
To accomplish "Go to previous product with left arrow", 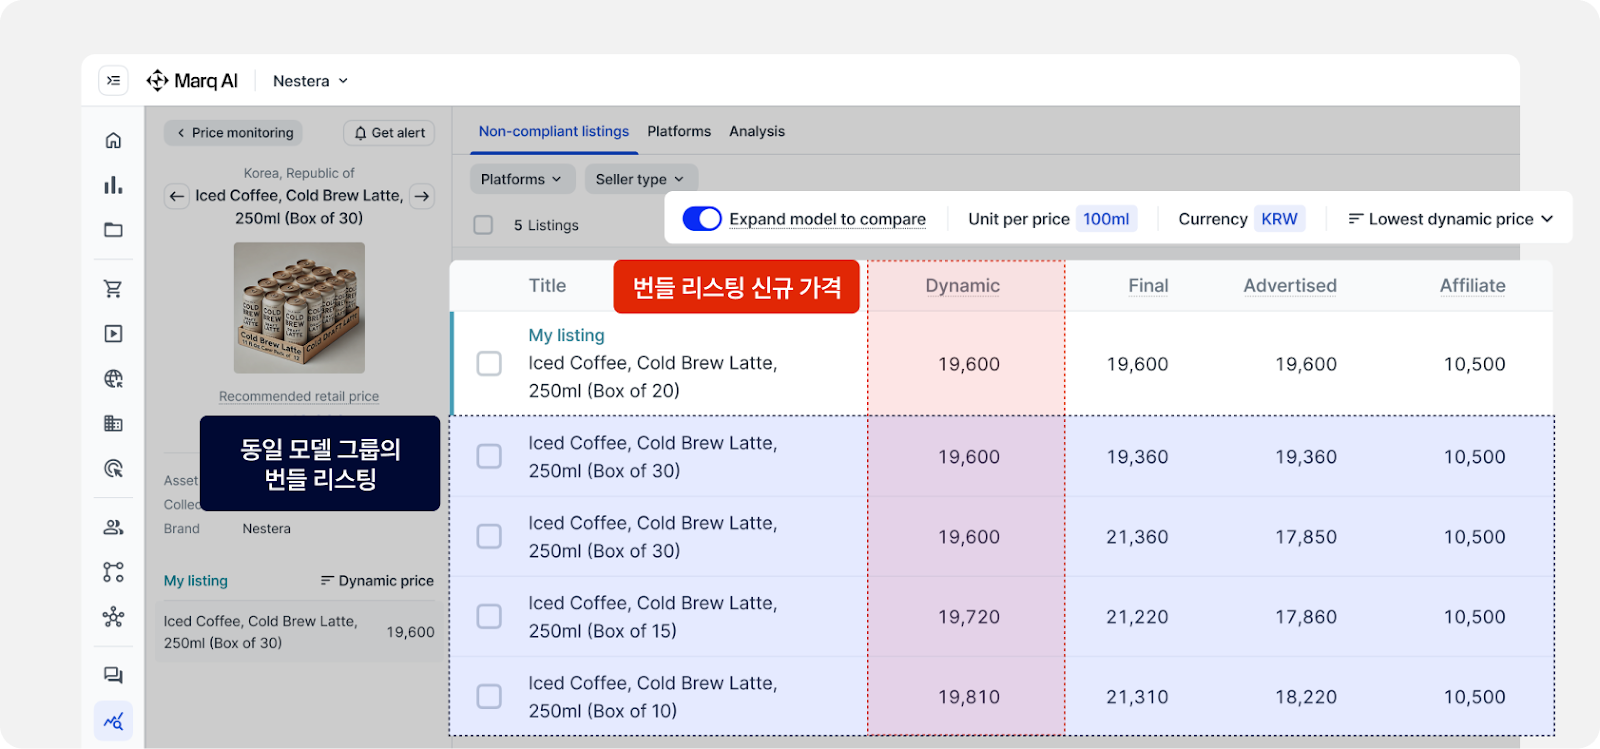I will 177,196.
